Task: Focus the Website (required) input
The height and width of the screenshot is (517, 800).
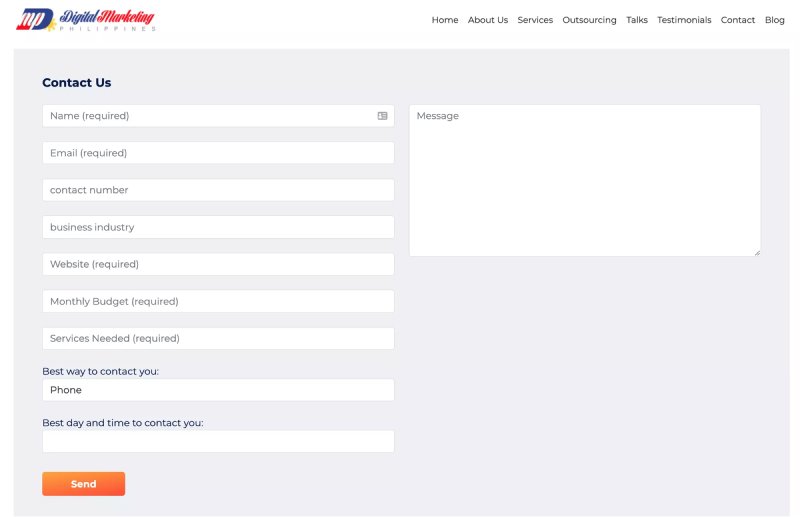Action: (x=218, y=264)
